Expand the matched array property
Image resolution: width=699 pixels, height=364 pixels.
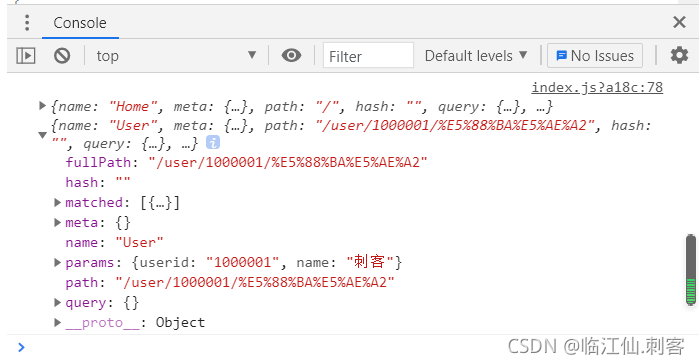[57, 203]
